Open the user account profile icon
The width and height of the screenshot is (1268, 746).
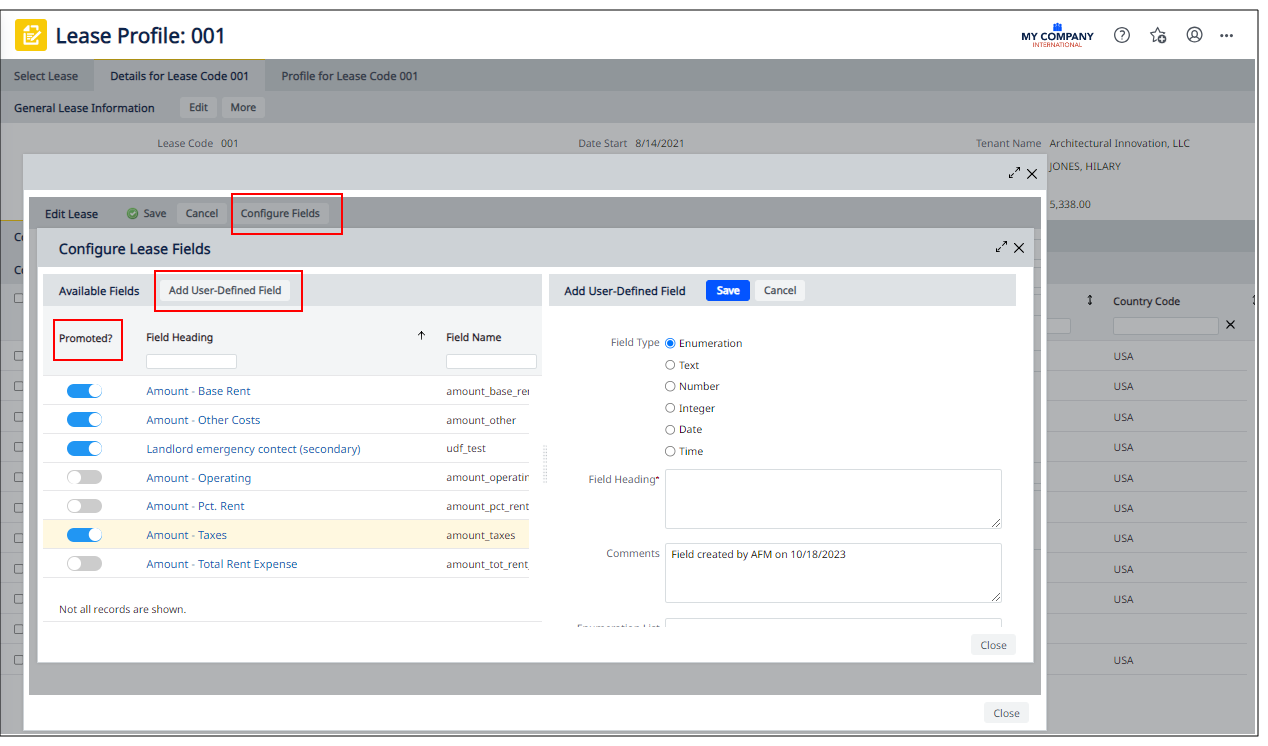click(1194, 34)
